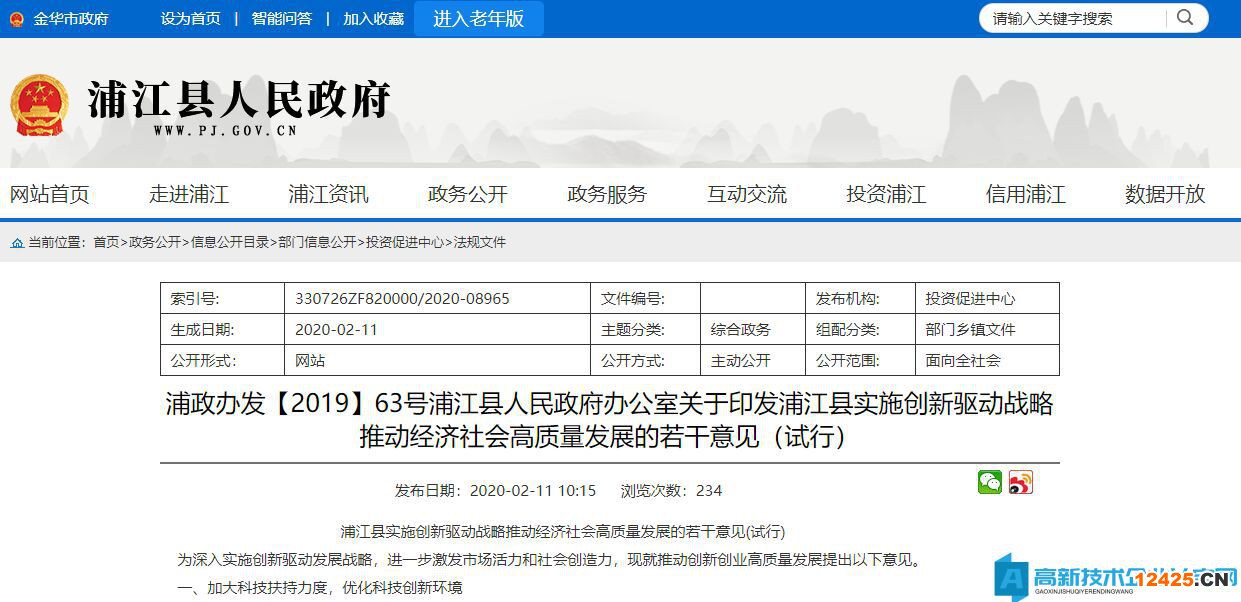Open the 互动交流 navigation menu

745,195
